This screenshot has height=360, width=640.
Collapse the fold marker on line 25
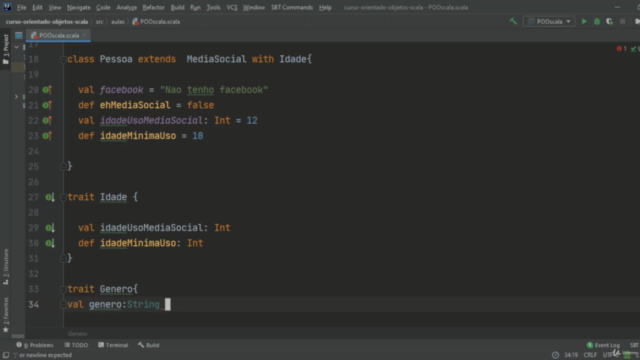pyautogui.click(x=63, y=167)
